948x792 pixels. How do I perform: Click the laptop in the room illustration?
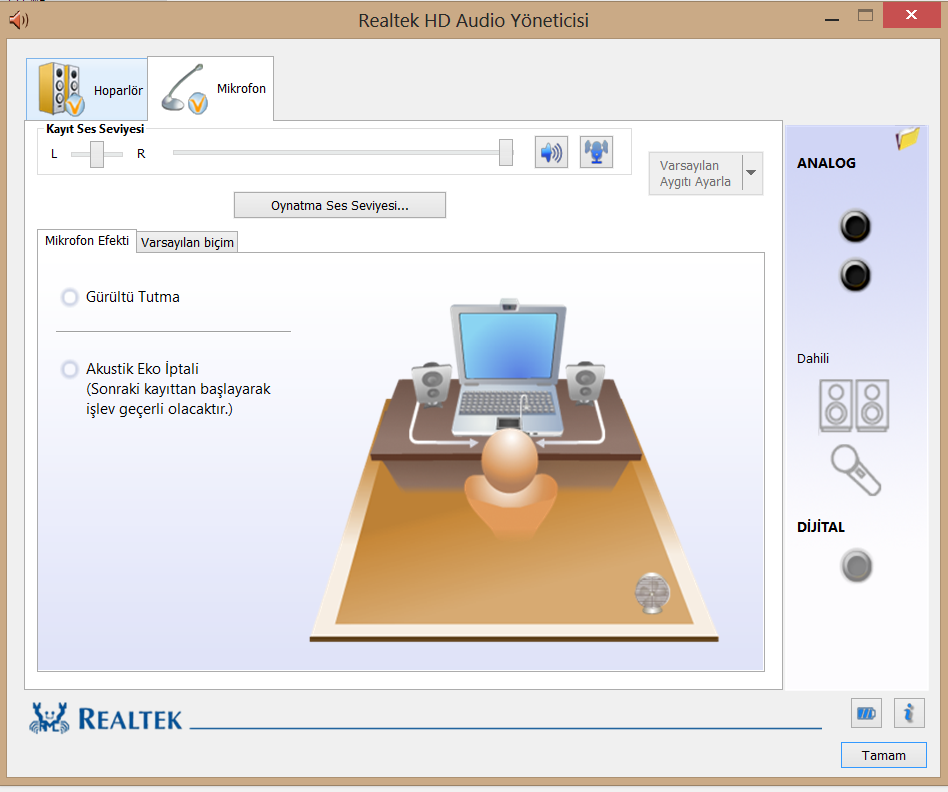(508, 368)
